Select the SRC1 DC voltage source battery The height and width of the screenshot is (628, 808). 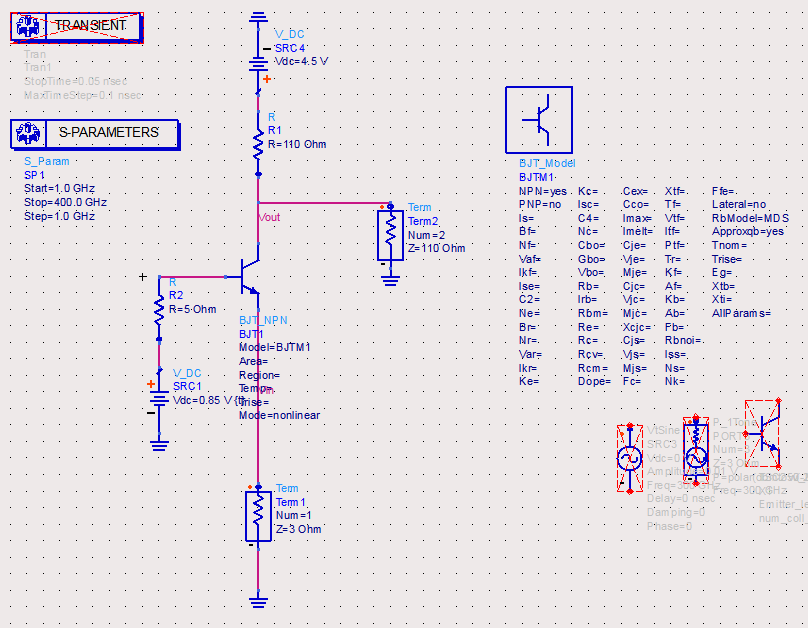pyautogui.click(x=159, y=400)
